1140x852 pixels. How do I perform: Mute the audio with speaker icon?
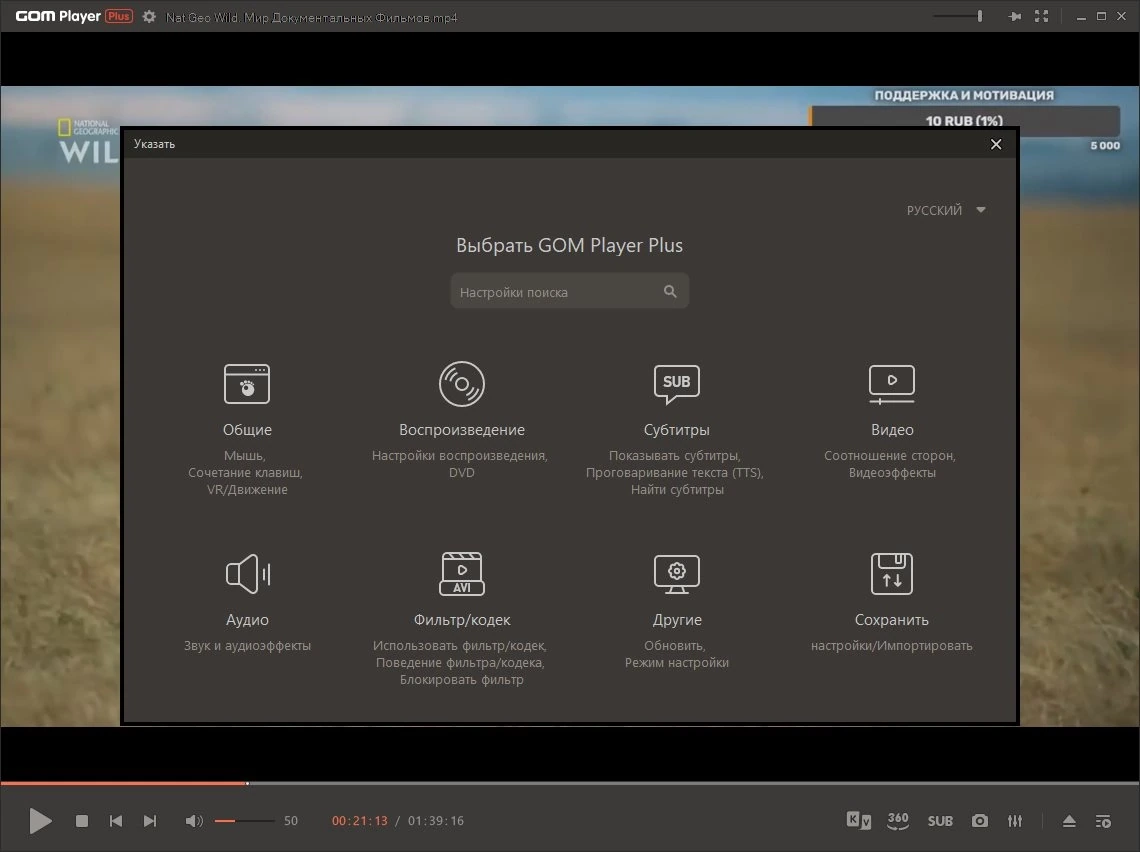[193, 821]
